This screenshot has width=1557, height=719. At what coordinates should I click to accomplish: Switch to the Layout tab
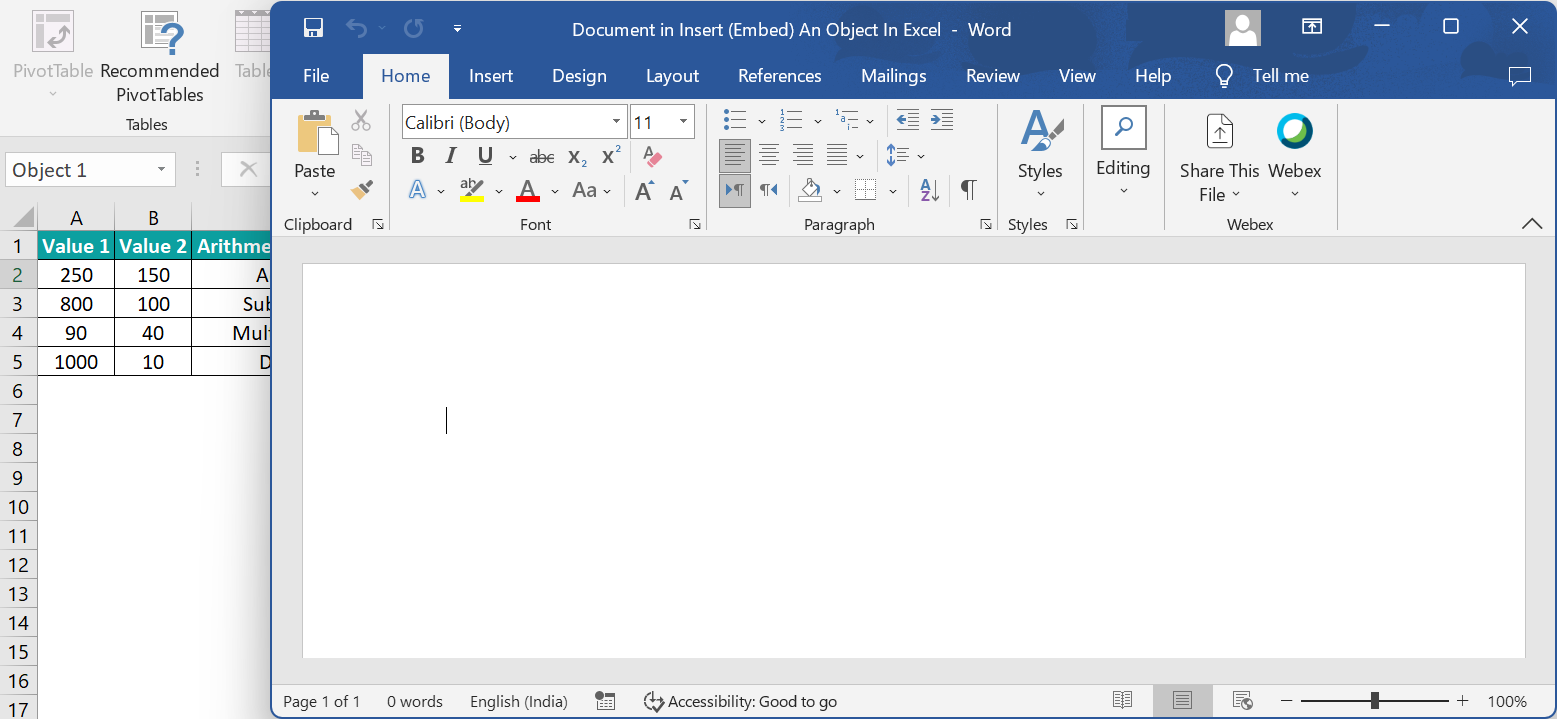pyautogui.click(x=672, y=76)
